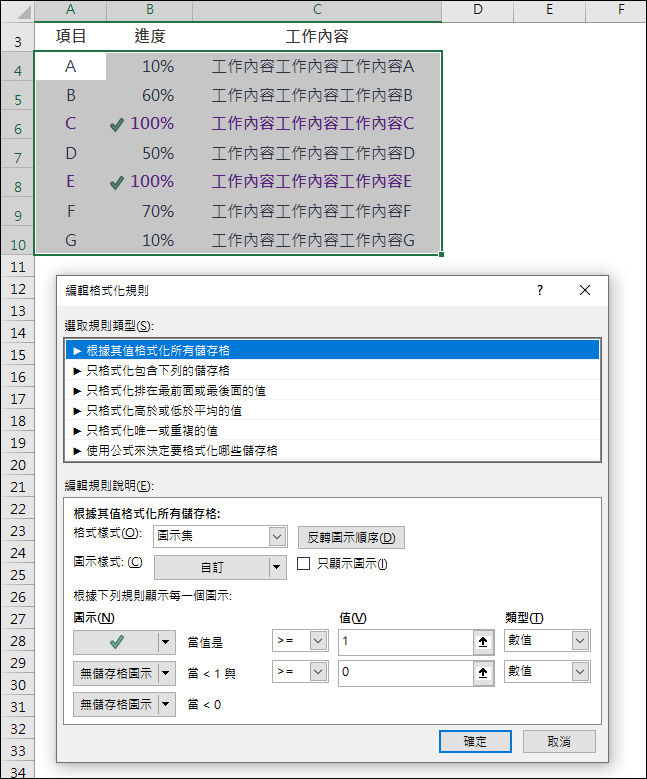Select row 4 header
This screenshot has width=647, height=779.
click(17, 66)
